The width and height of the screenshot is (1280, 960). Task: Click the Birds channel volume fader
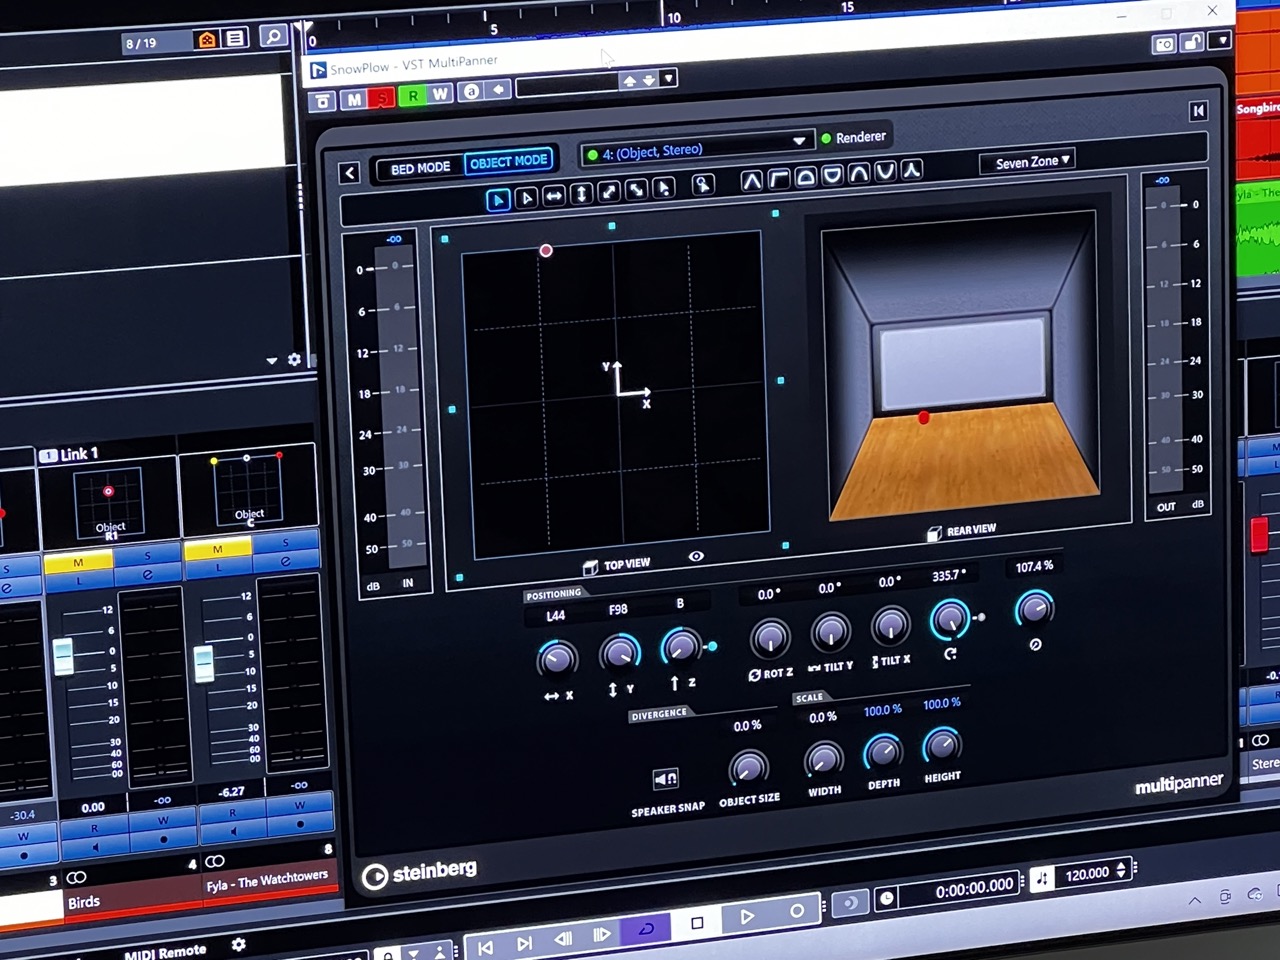[x=63, y=656]
